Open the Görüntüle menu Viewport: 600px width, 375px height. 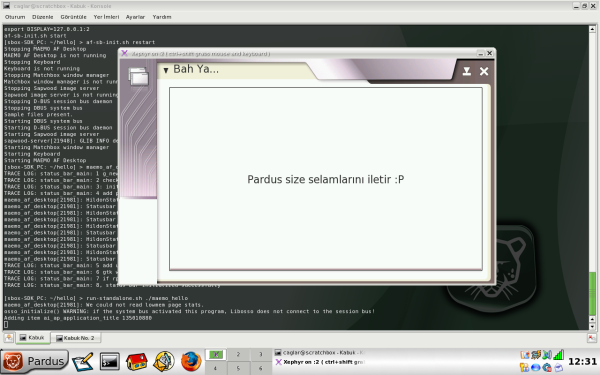[73, 17]
